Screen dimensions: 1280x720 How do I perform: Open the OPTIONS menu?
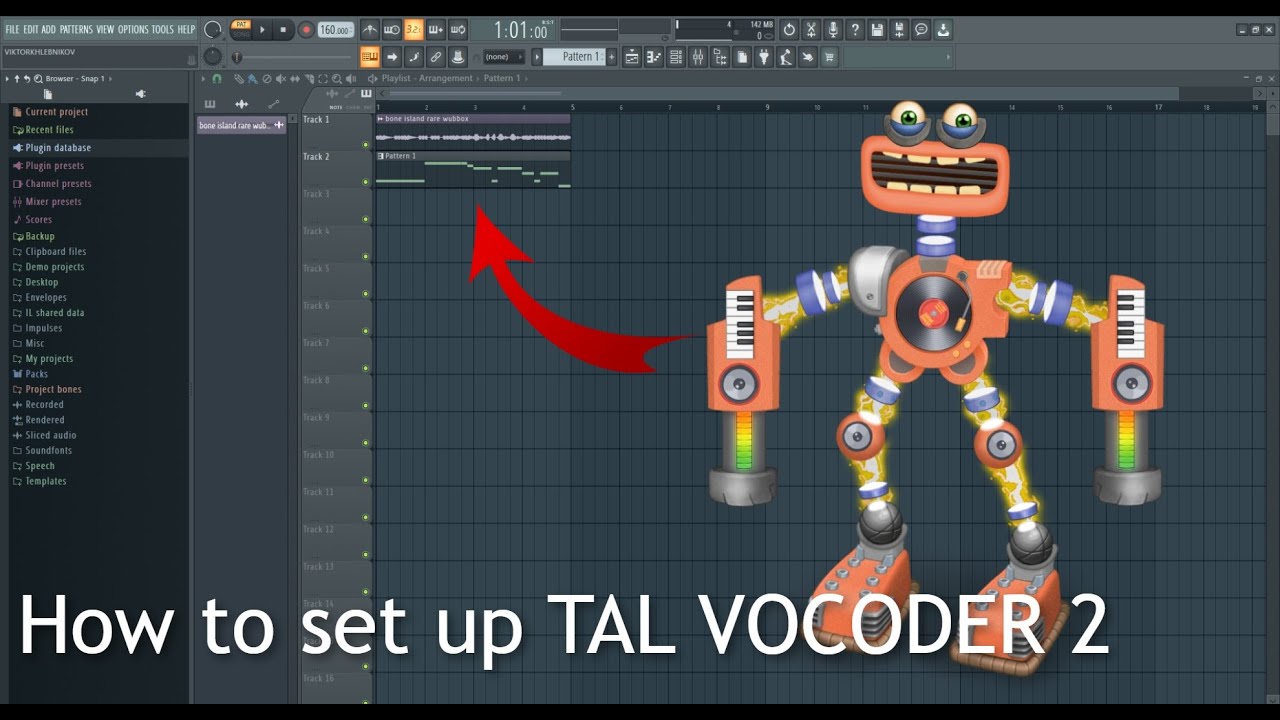[133, 29]
